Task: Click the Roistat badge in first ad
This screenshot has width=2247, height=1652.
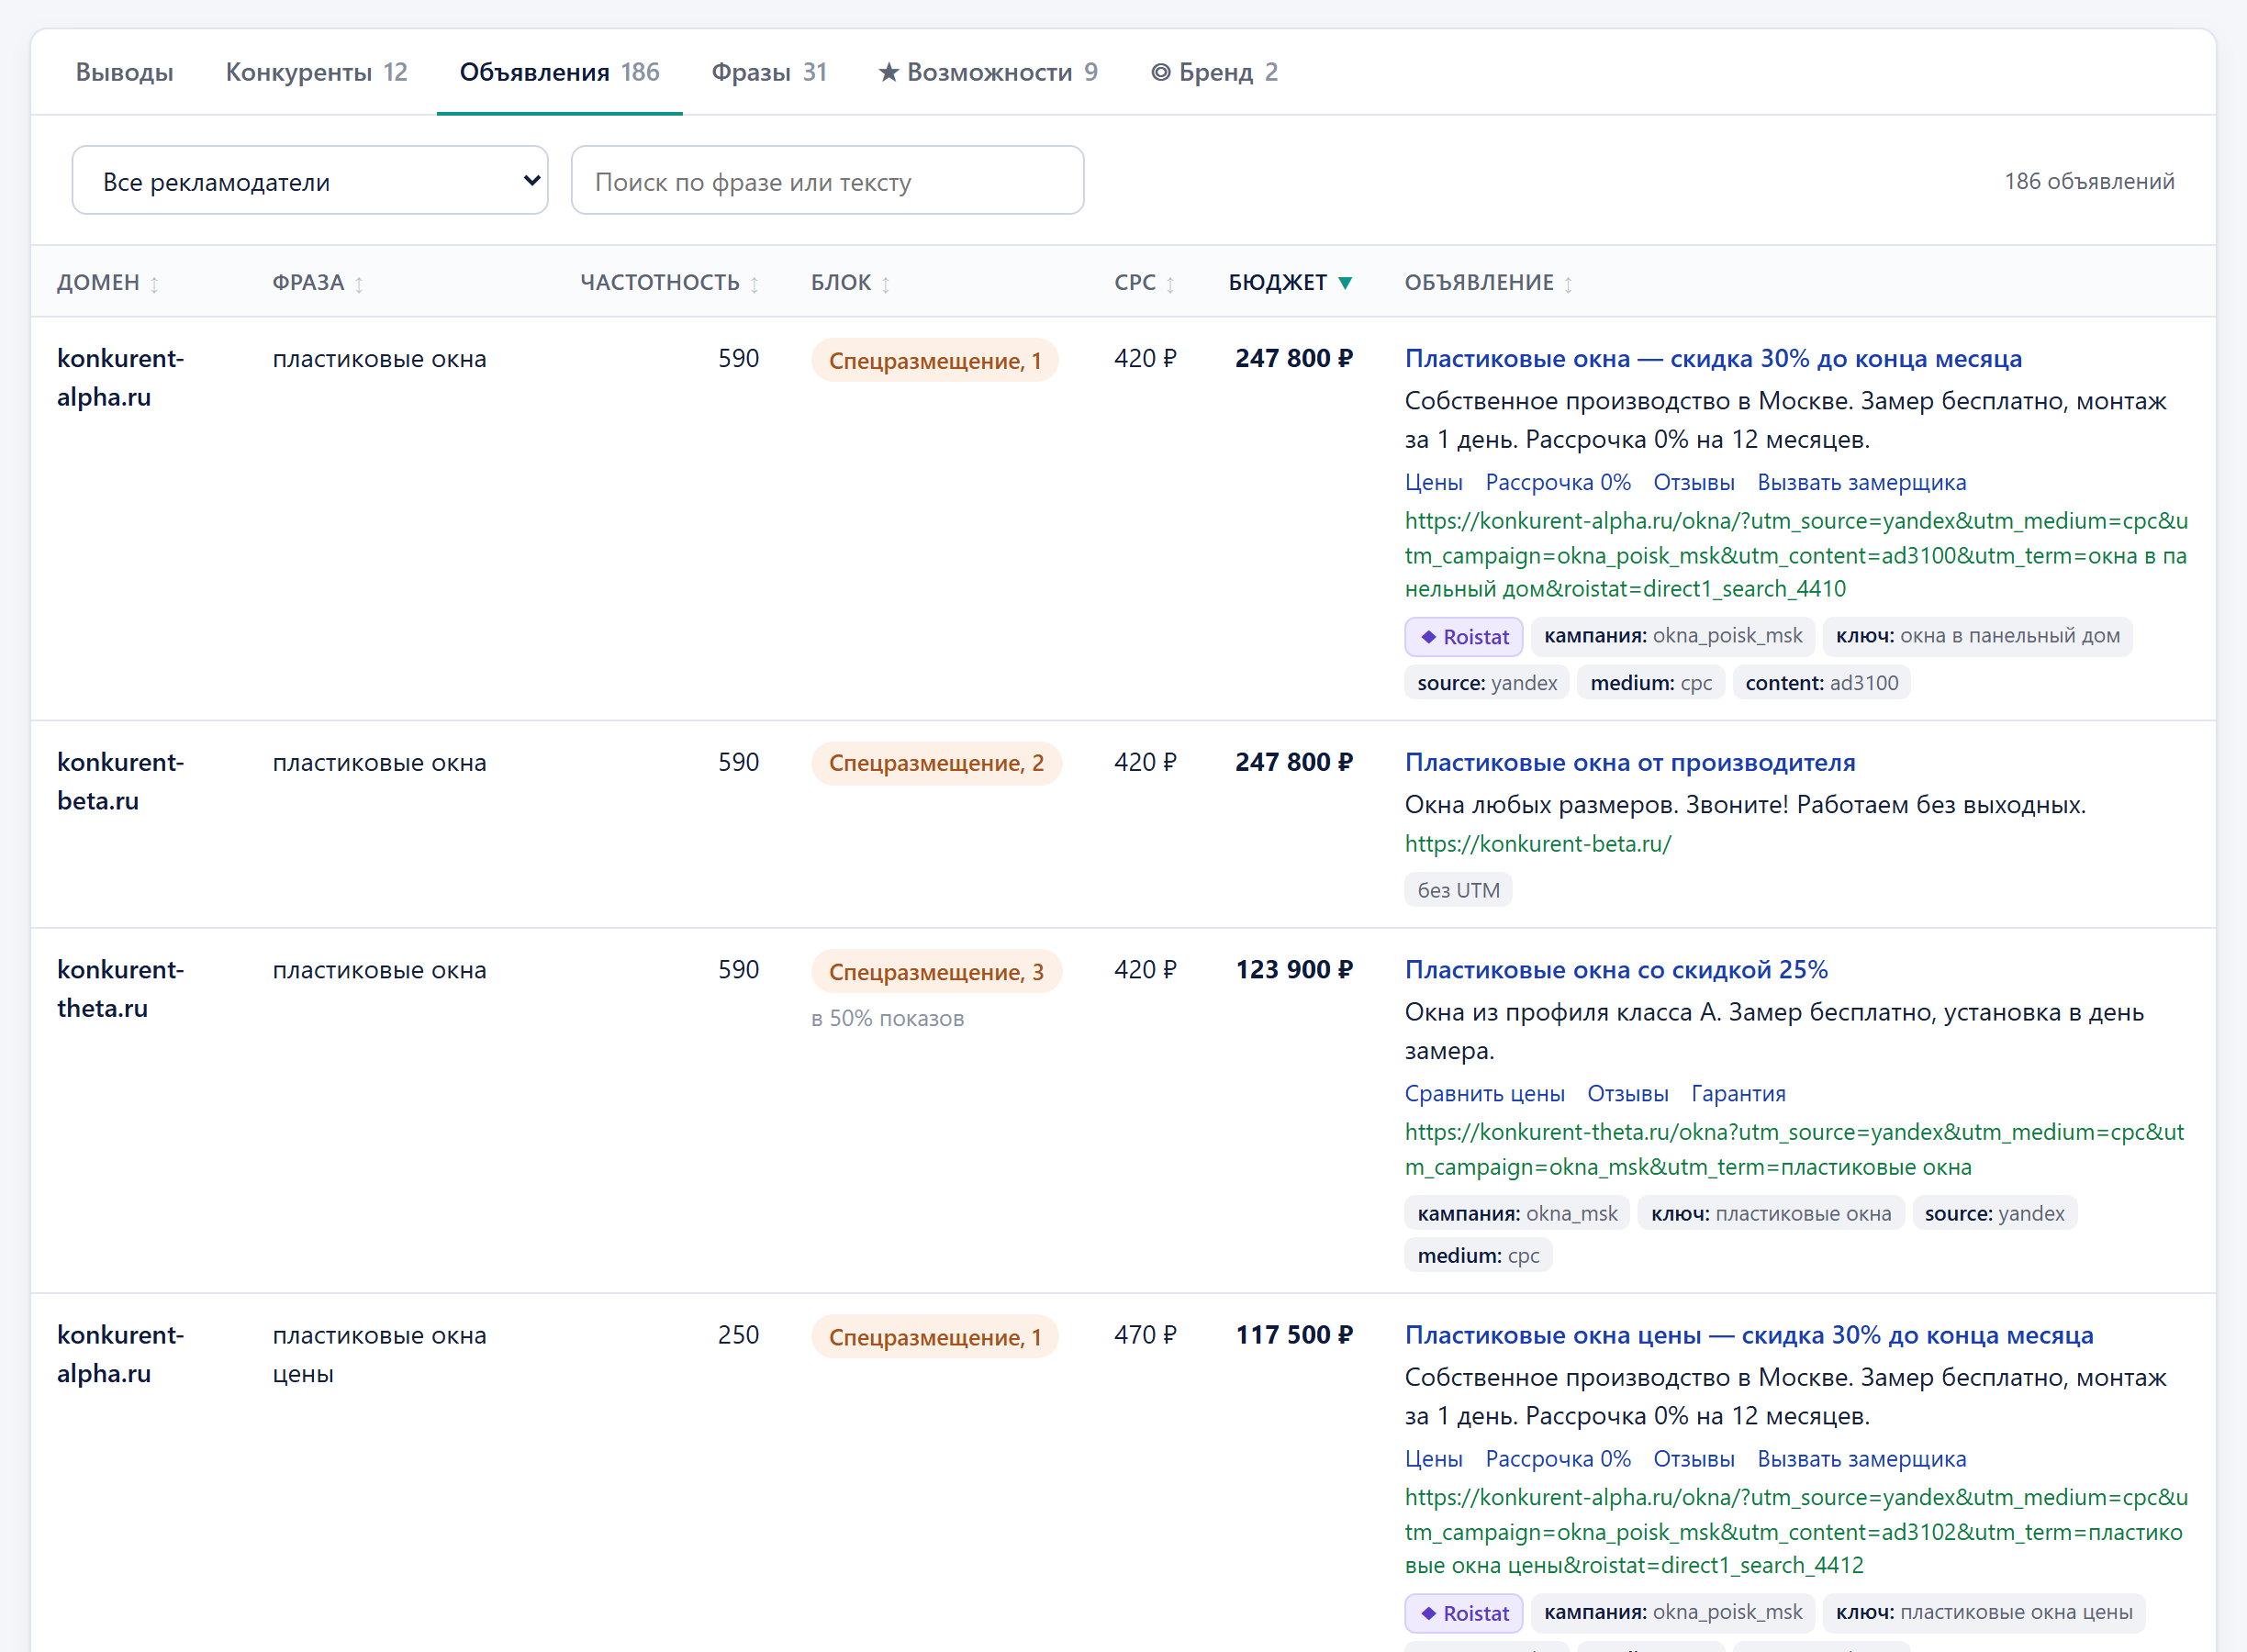Action: click(x=1463, y=636)
